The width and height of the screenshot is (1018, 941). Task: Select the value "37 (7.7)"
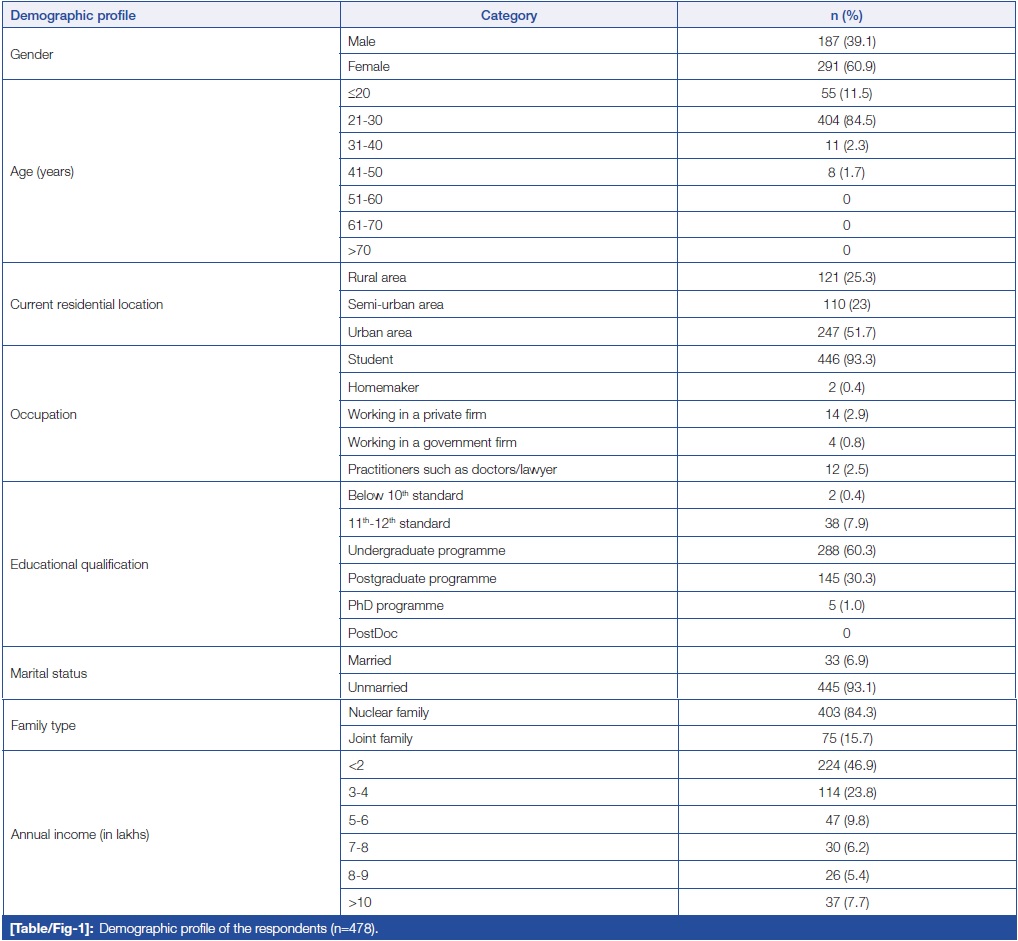846,903
